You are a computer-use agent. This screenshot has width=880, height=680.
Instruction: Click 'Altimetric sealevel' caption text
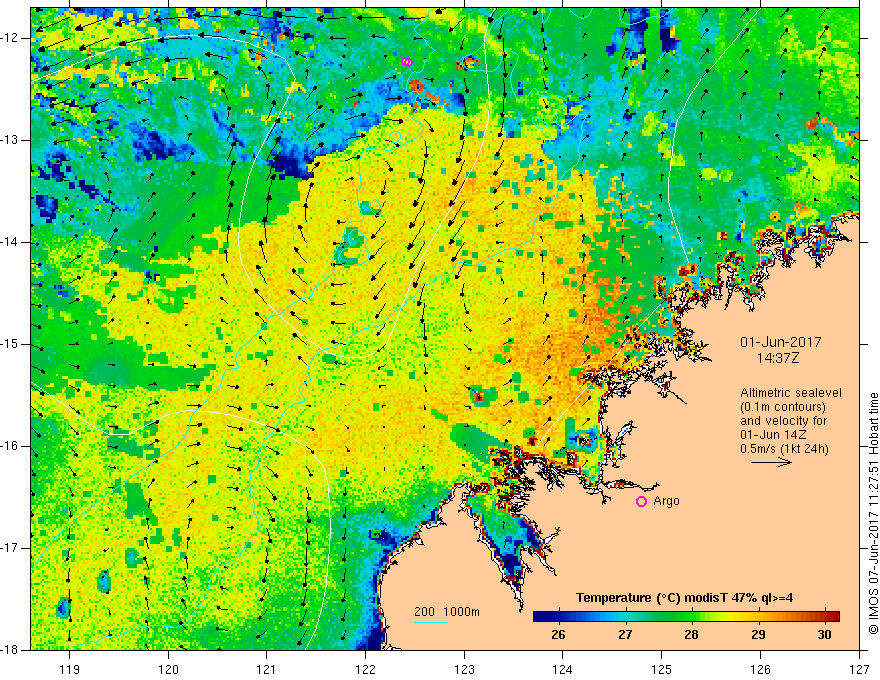pyautogui.click(x=791, y=393)
